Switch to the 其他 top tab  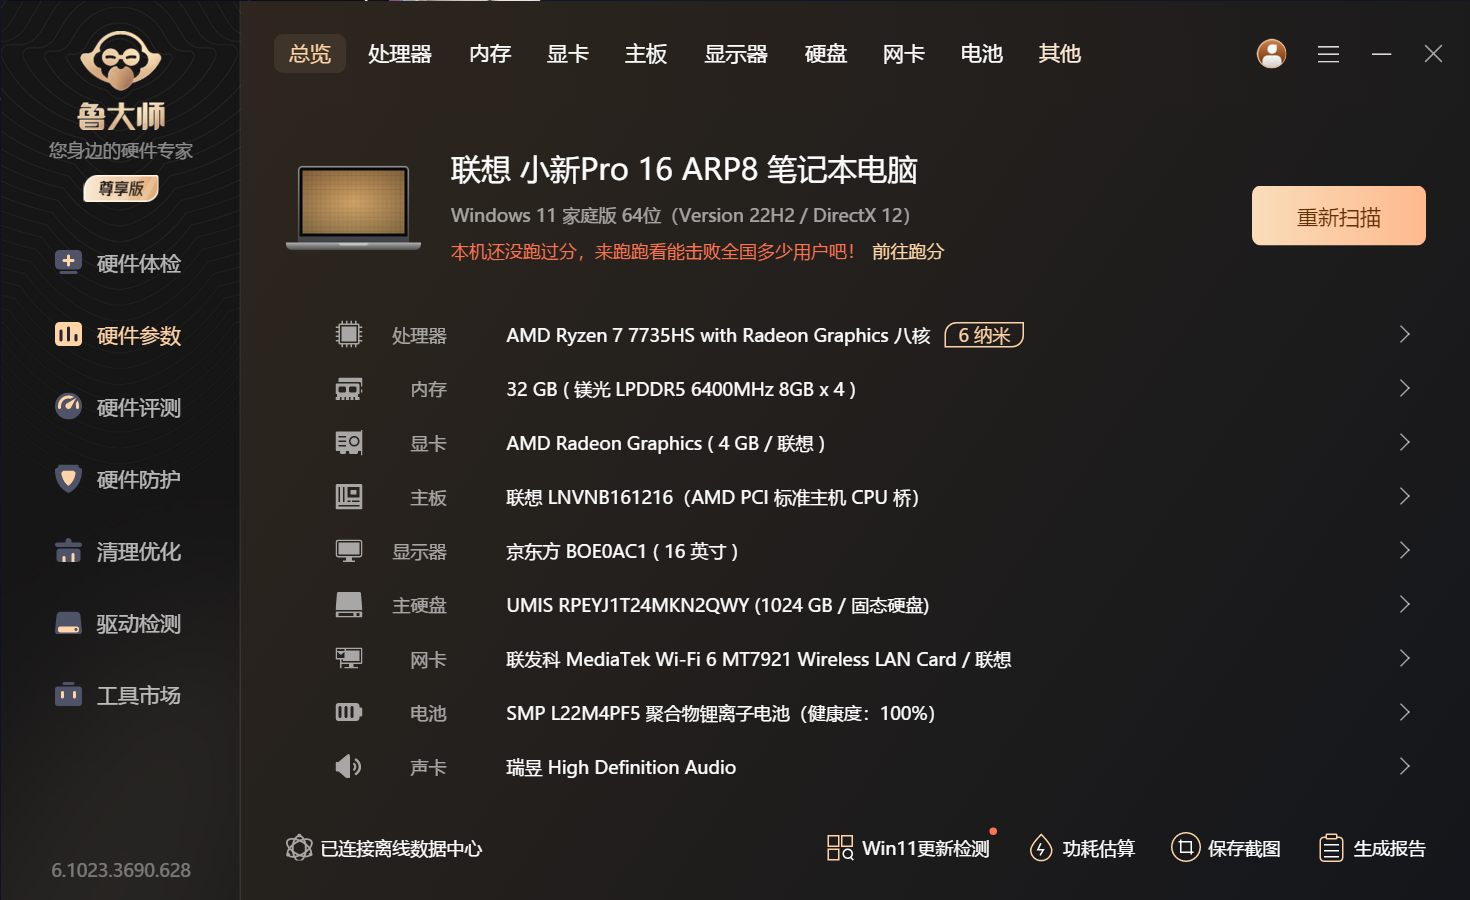(1060, 54)
